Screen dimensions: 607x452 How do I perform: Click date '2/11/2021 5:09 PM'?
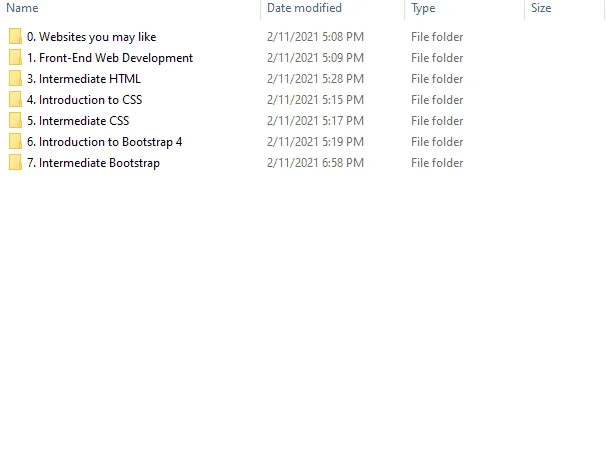(316, 58)
